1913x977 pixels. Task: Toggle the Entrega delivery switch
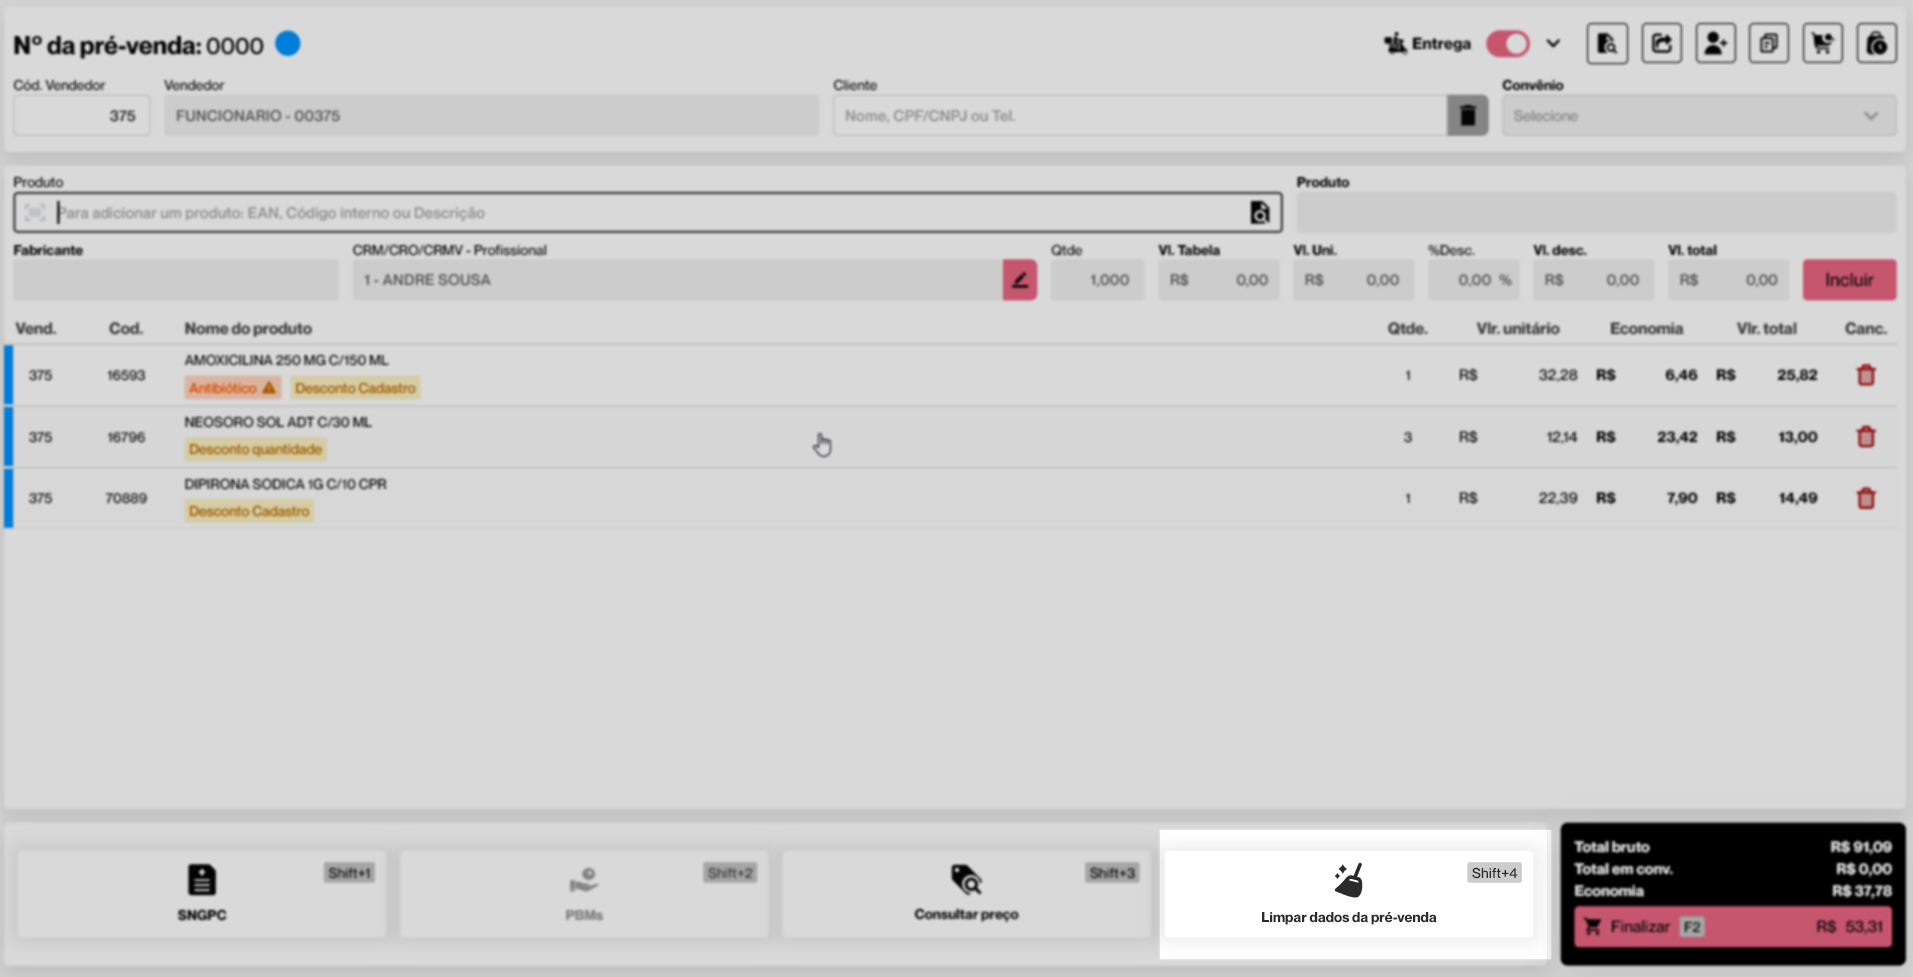(1508, 44)
